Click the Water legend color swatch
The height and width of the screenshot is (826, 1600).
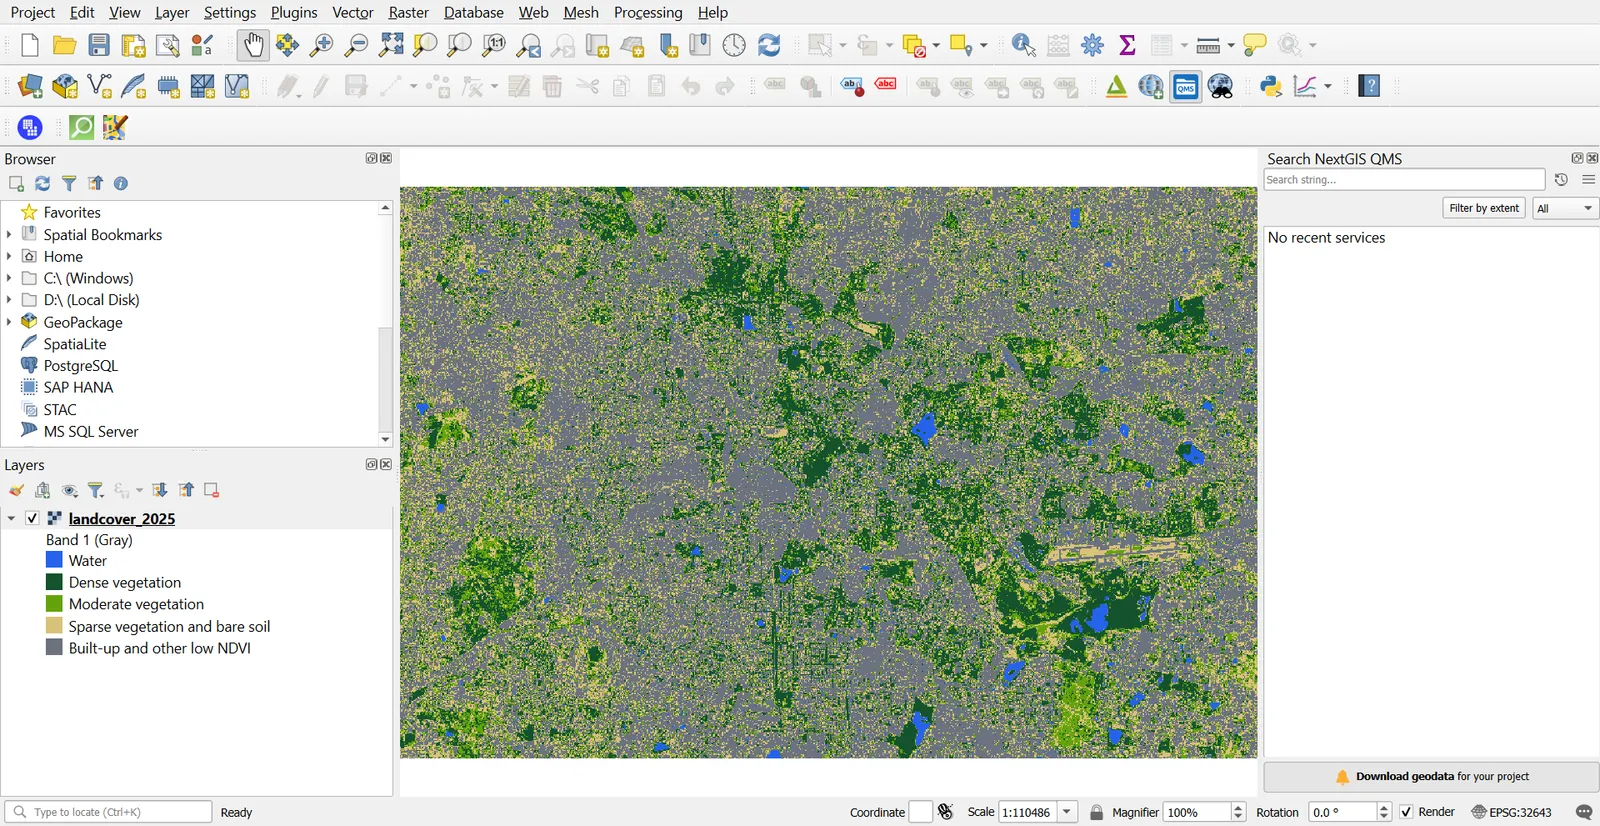[x=54, y=560]
